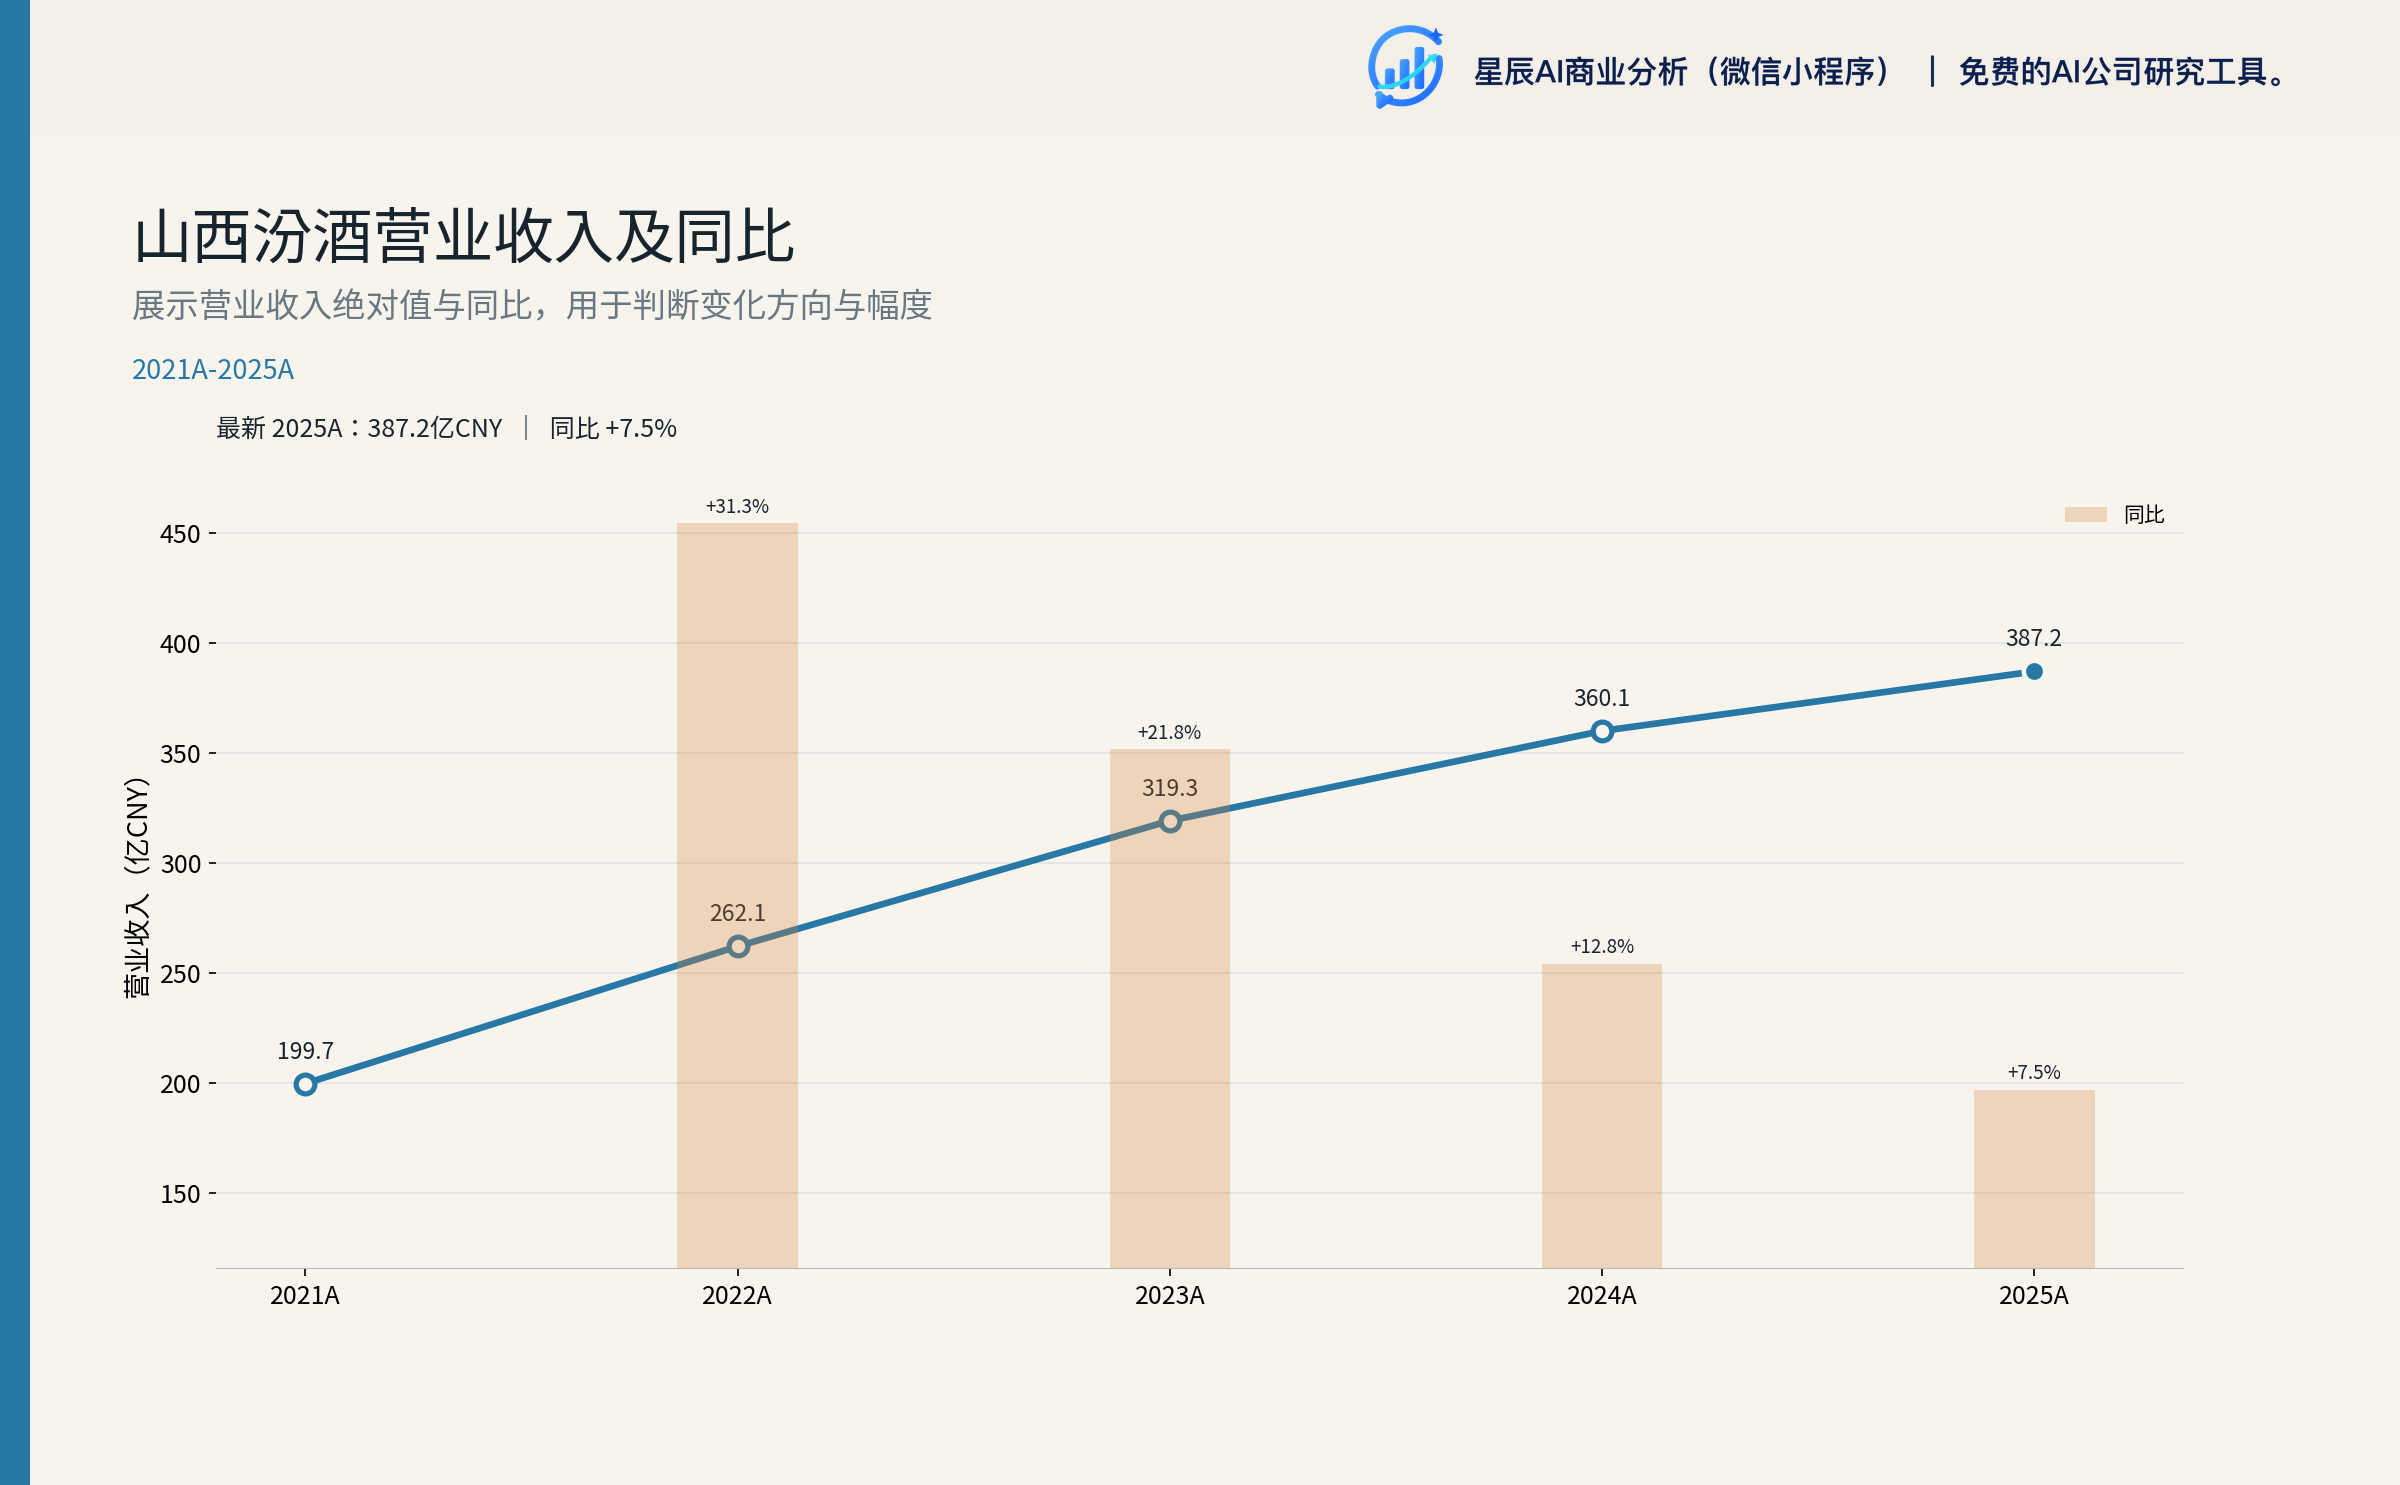Click the 319.3 data label

(x=1170, y=788)
